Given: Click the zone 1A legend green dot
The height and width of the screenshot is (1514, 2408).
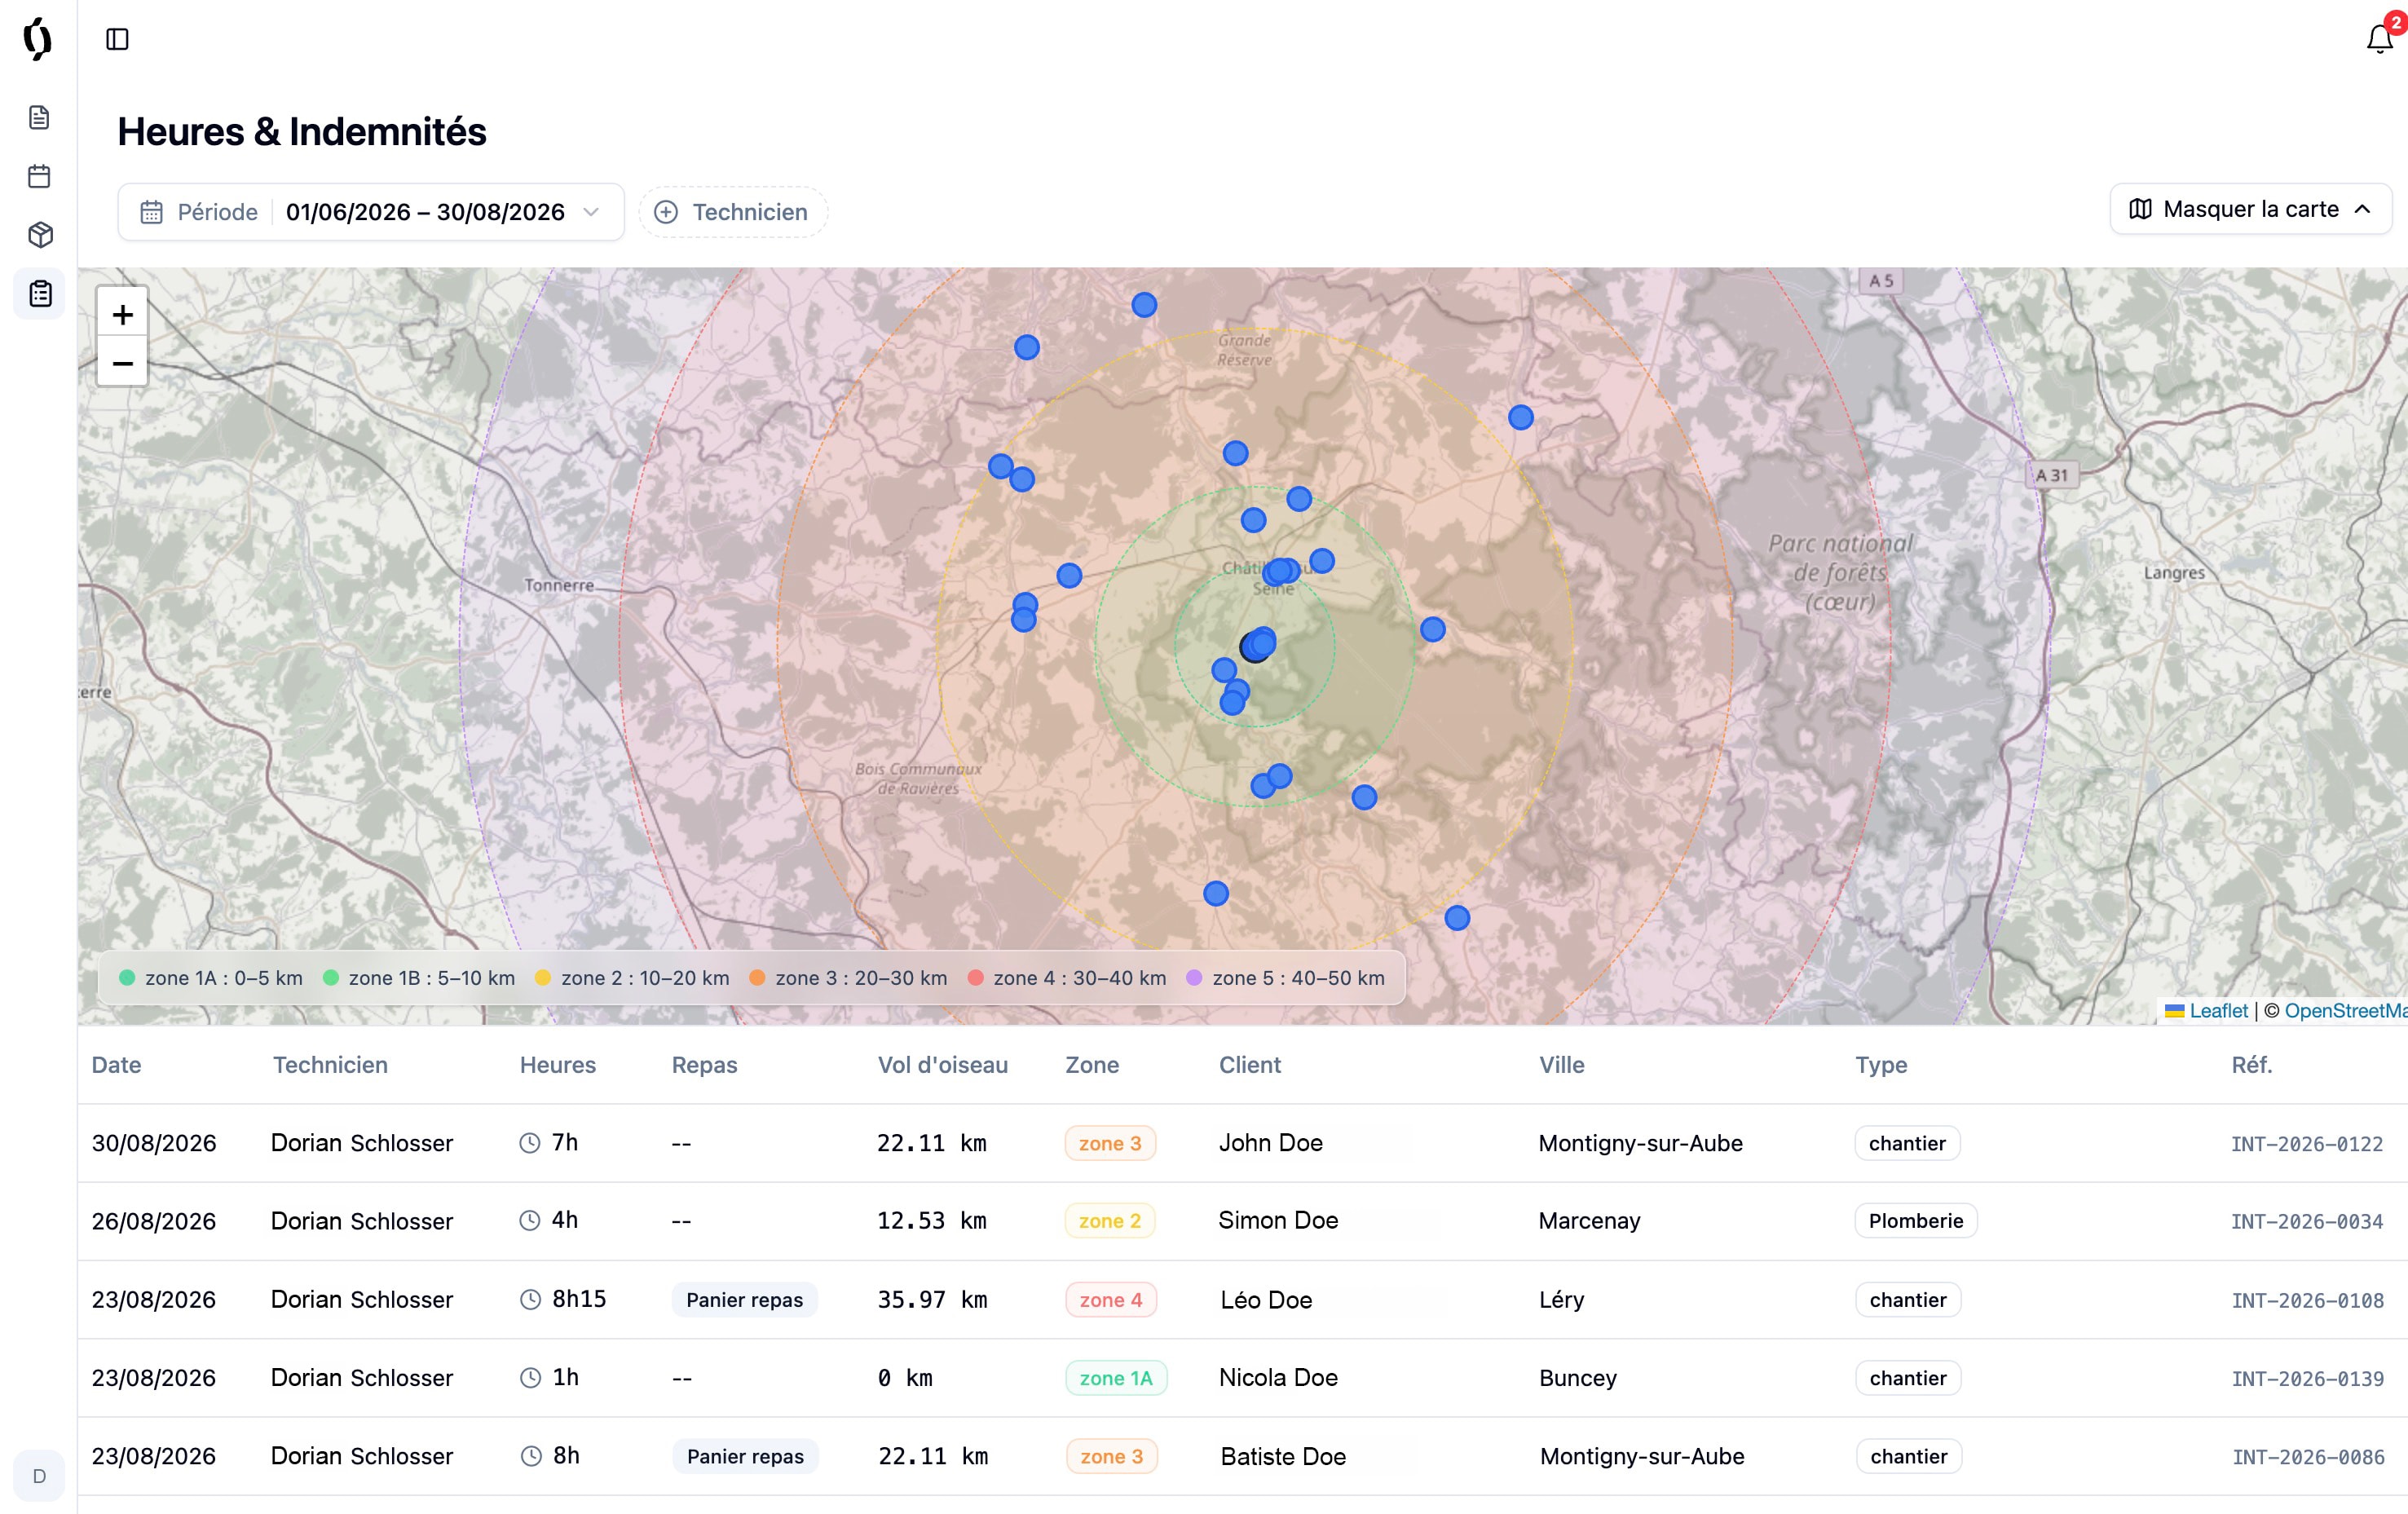Looking at the screenshot, I should pyautogui.click(x=127, y=978).
